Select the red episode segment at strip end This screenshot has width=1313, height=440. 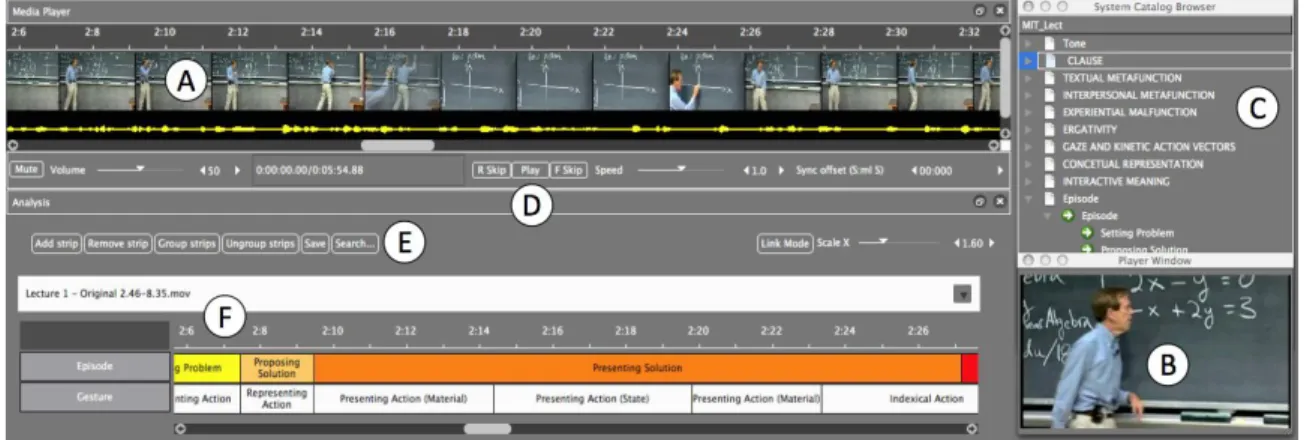(969, 367)
